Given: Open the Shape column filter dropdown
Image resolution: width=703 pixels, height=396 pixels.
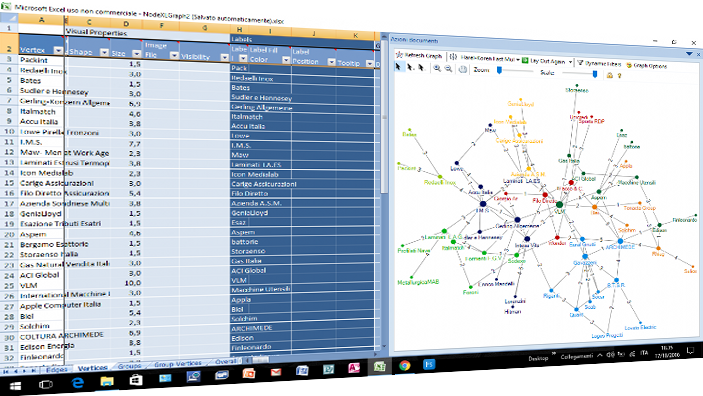Looking at the screenshot, I should 104,52.
